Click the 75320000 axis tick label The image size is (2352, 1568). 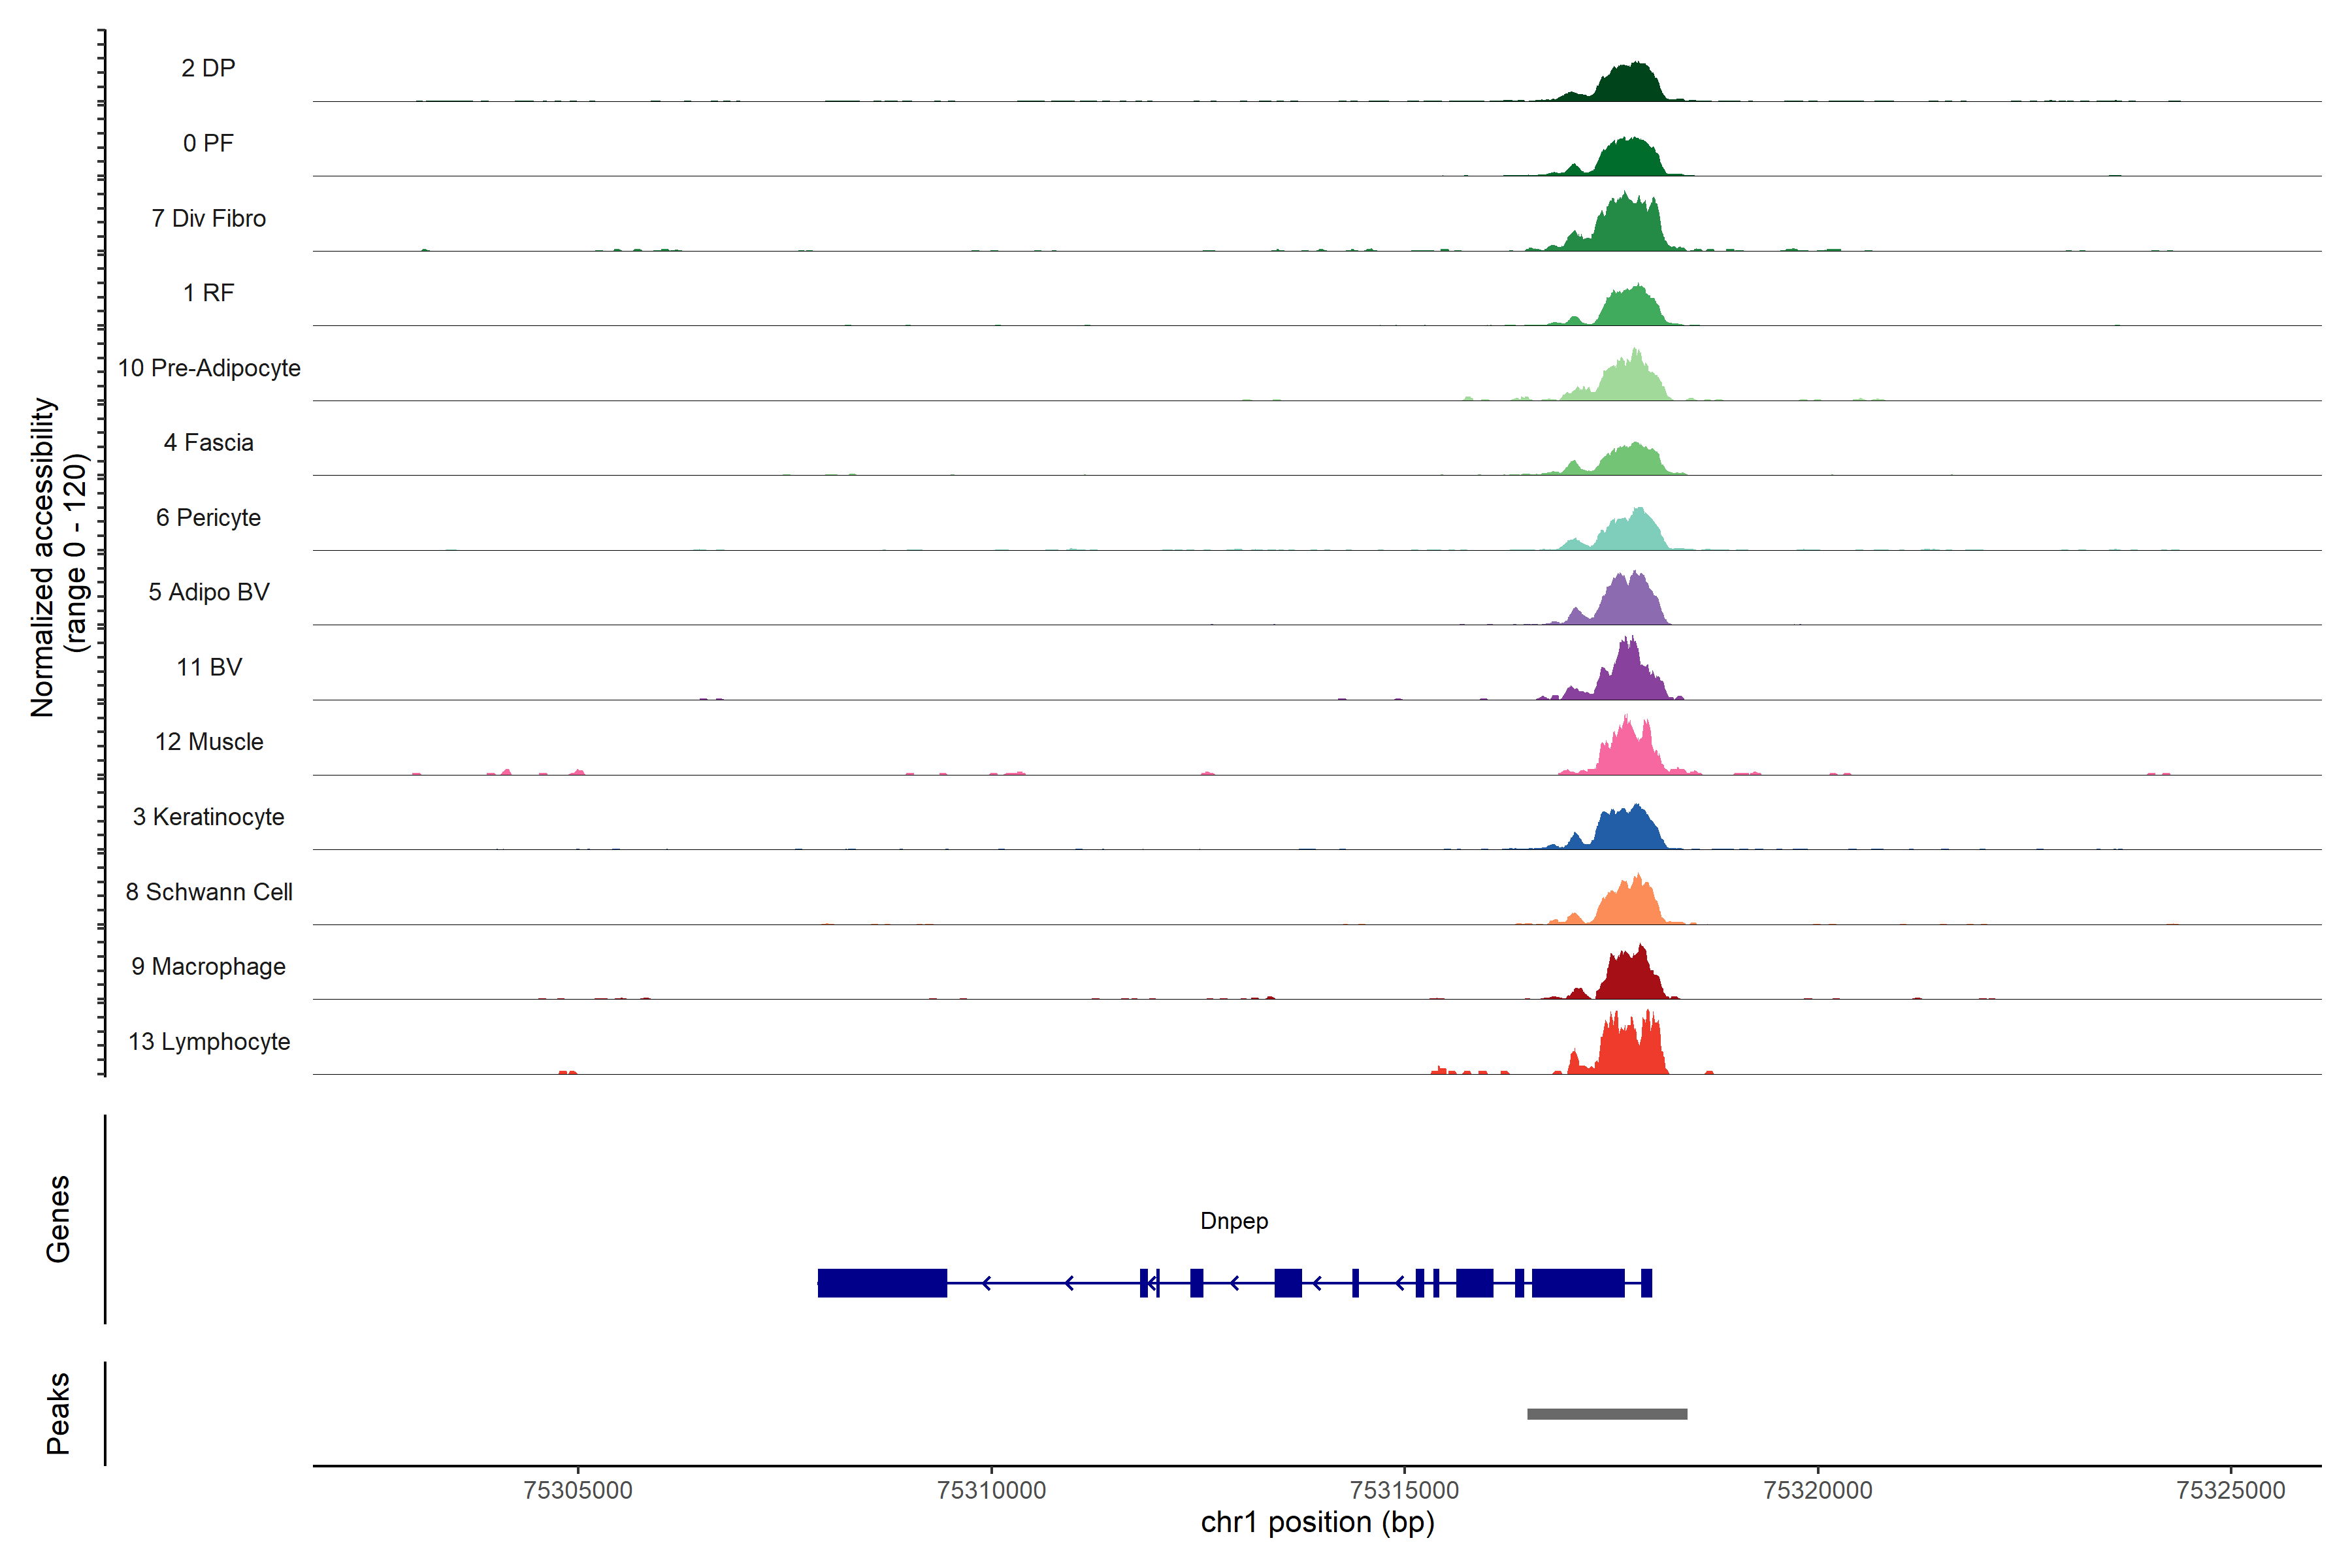tap(1818, 1490)
